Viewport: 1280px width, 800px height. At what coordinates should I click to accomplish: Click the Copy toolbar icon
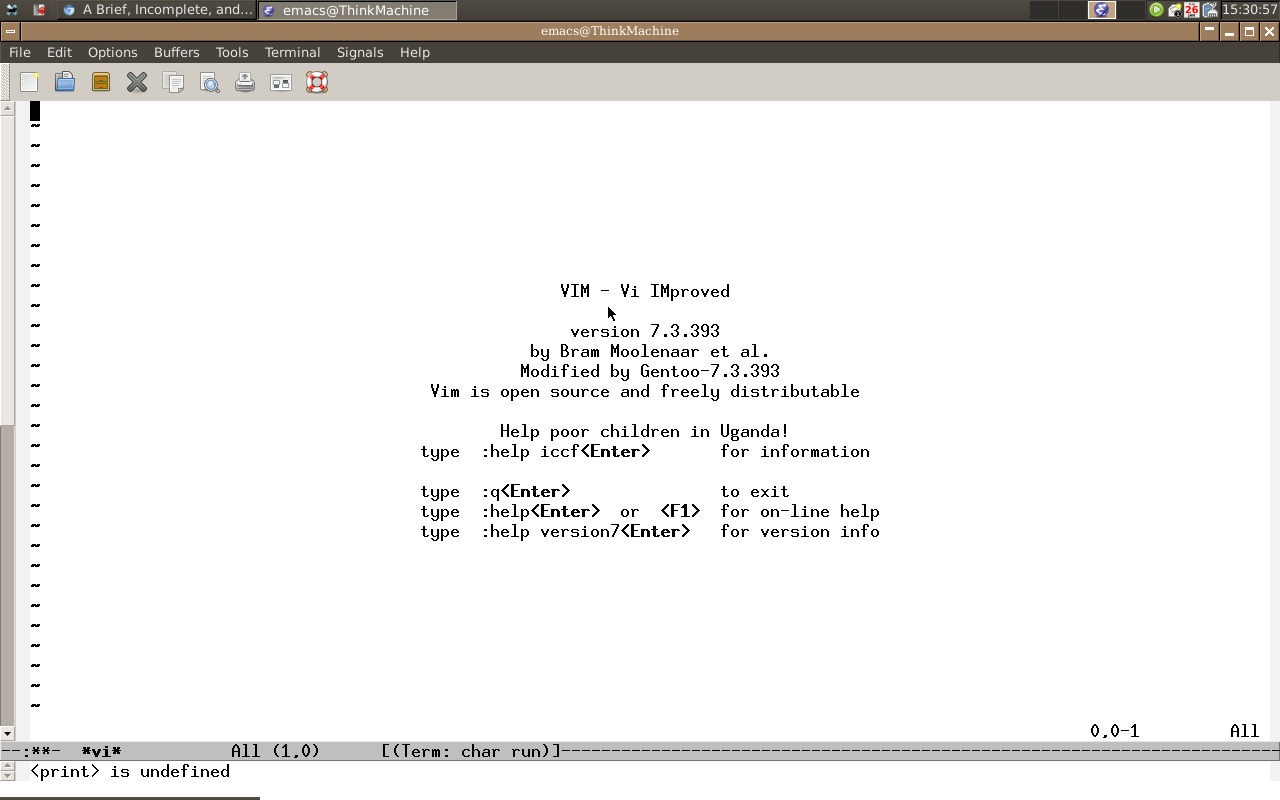173,82
